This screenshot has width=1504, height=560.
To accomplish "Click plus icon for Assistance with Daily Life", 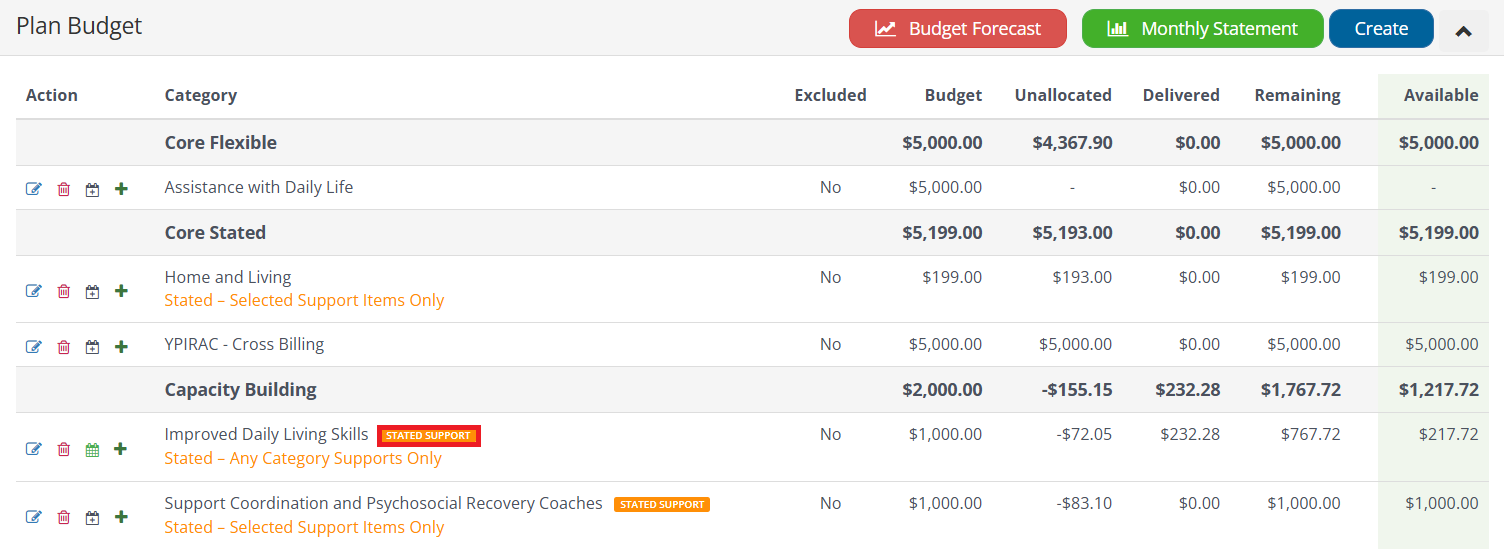I will pyautogui.click(x=121, y=189).
